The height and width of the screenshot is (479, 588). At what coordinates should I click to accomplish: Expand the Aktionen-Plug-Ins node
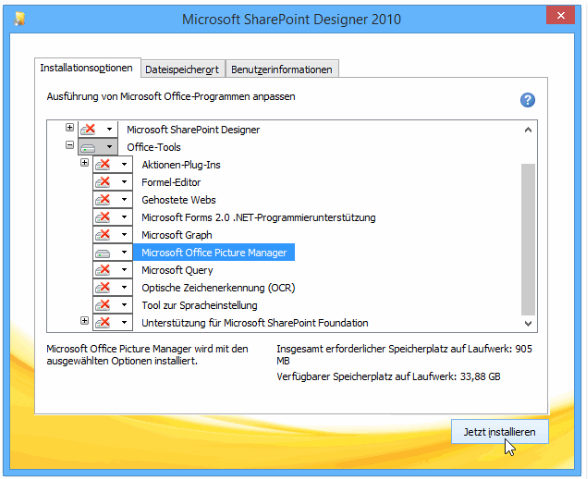pyautogui.click(x=85, y=162)
